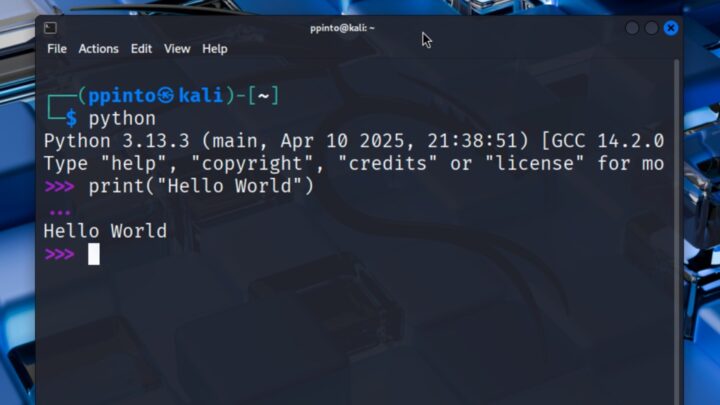Click the tilde directory in the prompt brackets
This screenshot has height=405, width=720.
coord(263,96)
